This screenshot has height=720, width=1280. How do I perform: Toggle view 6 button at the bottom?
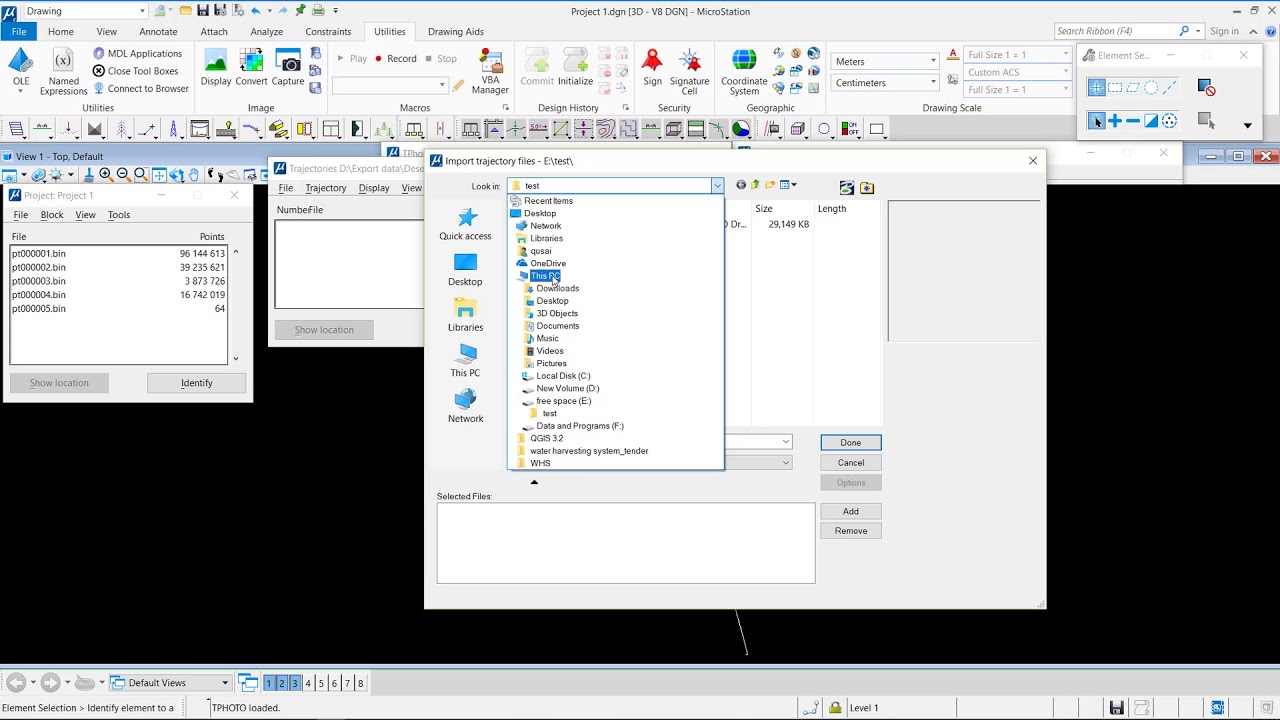[334, 683]
